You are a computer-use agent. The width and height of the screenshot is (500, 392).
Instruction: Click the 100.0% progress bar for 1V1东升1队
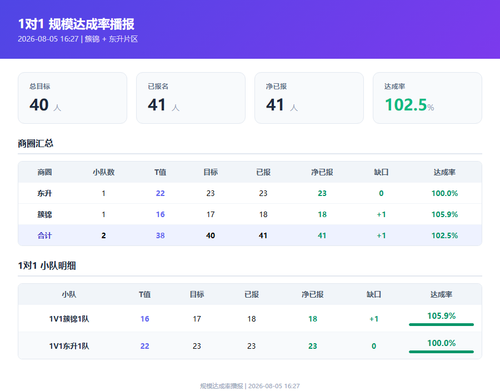tap(441, 352)
